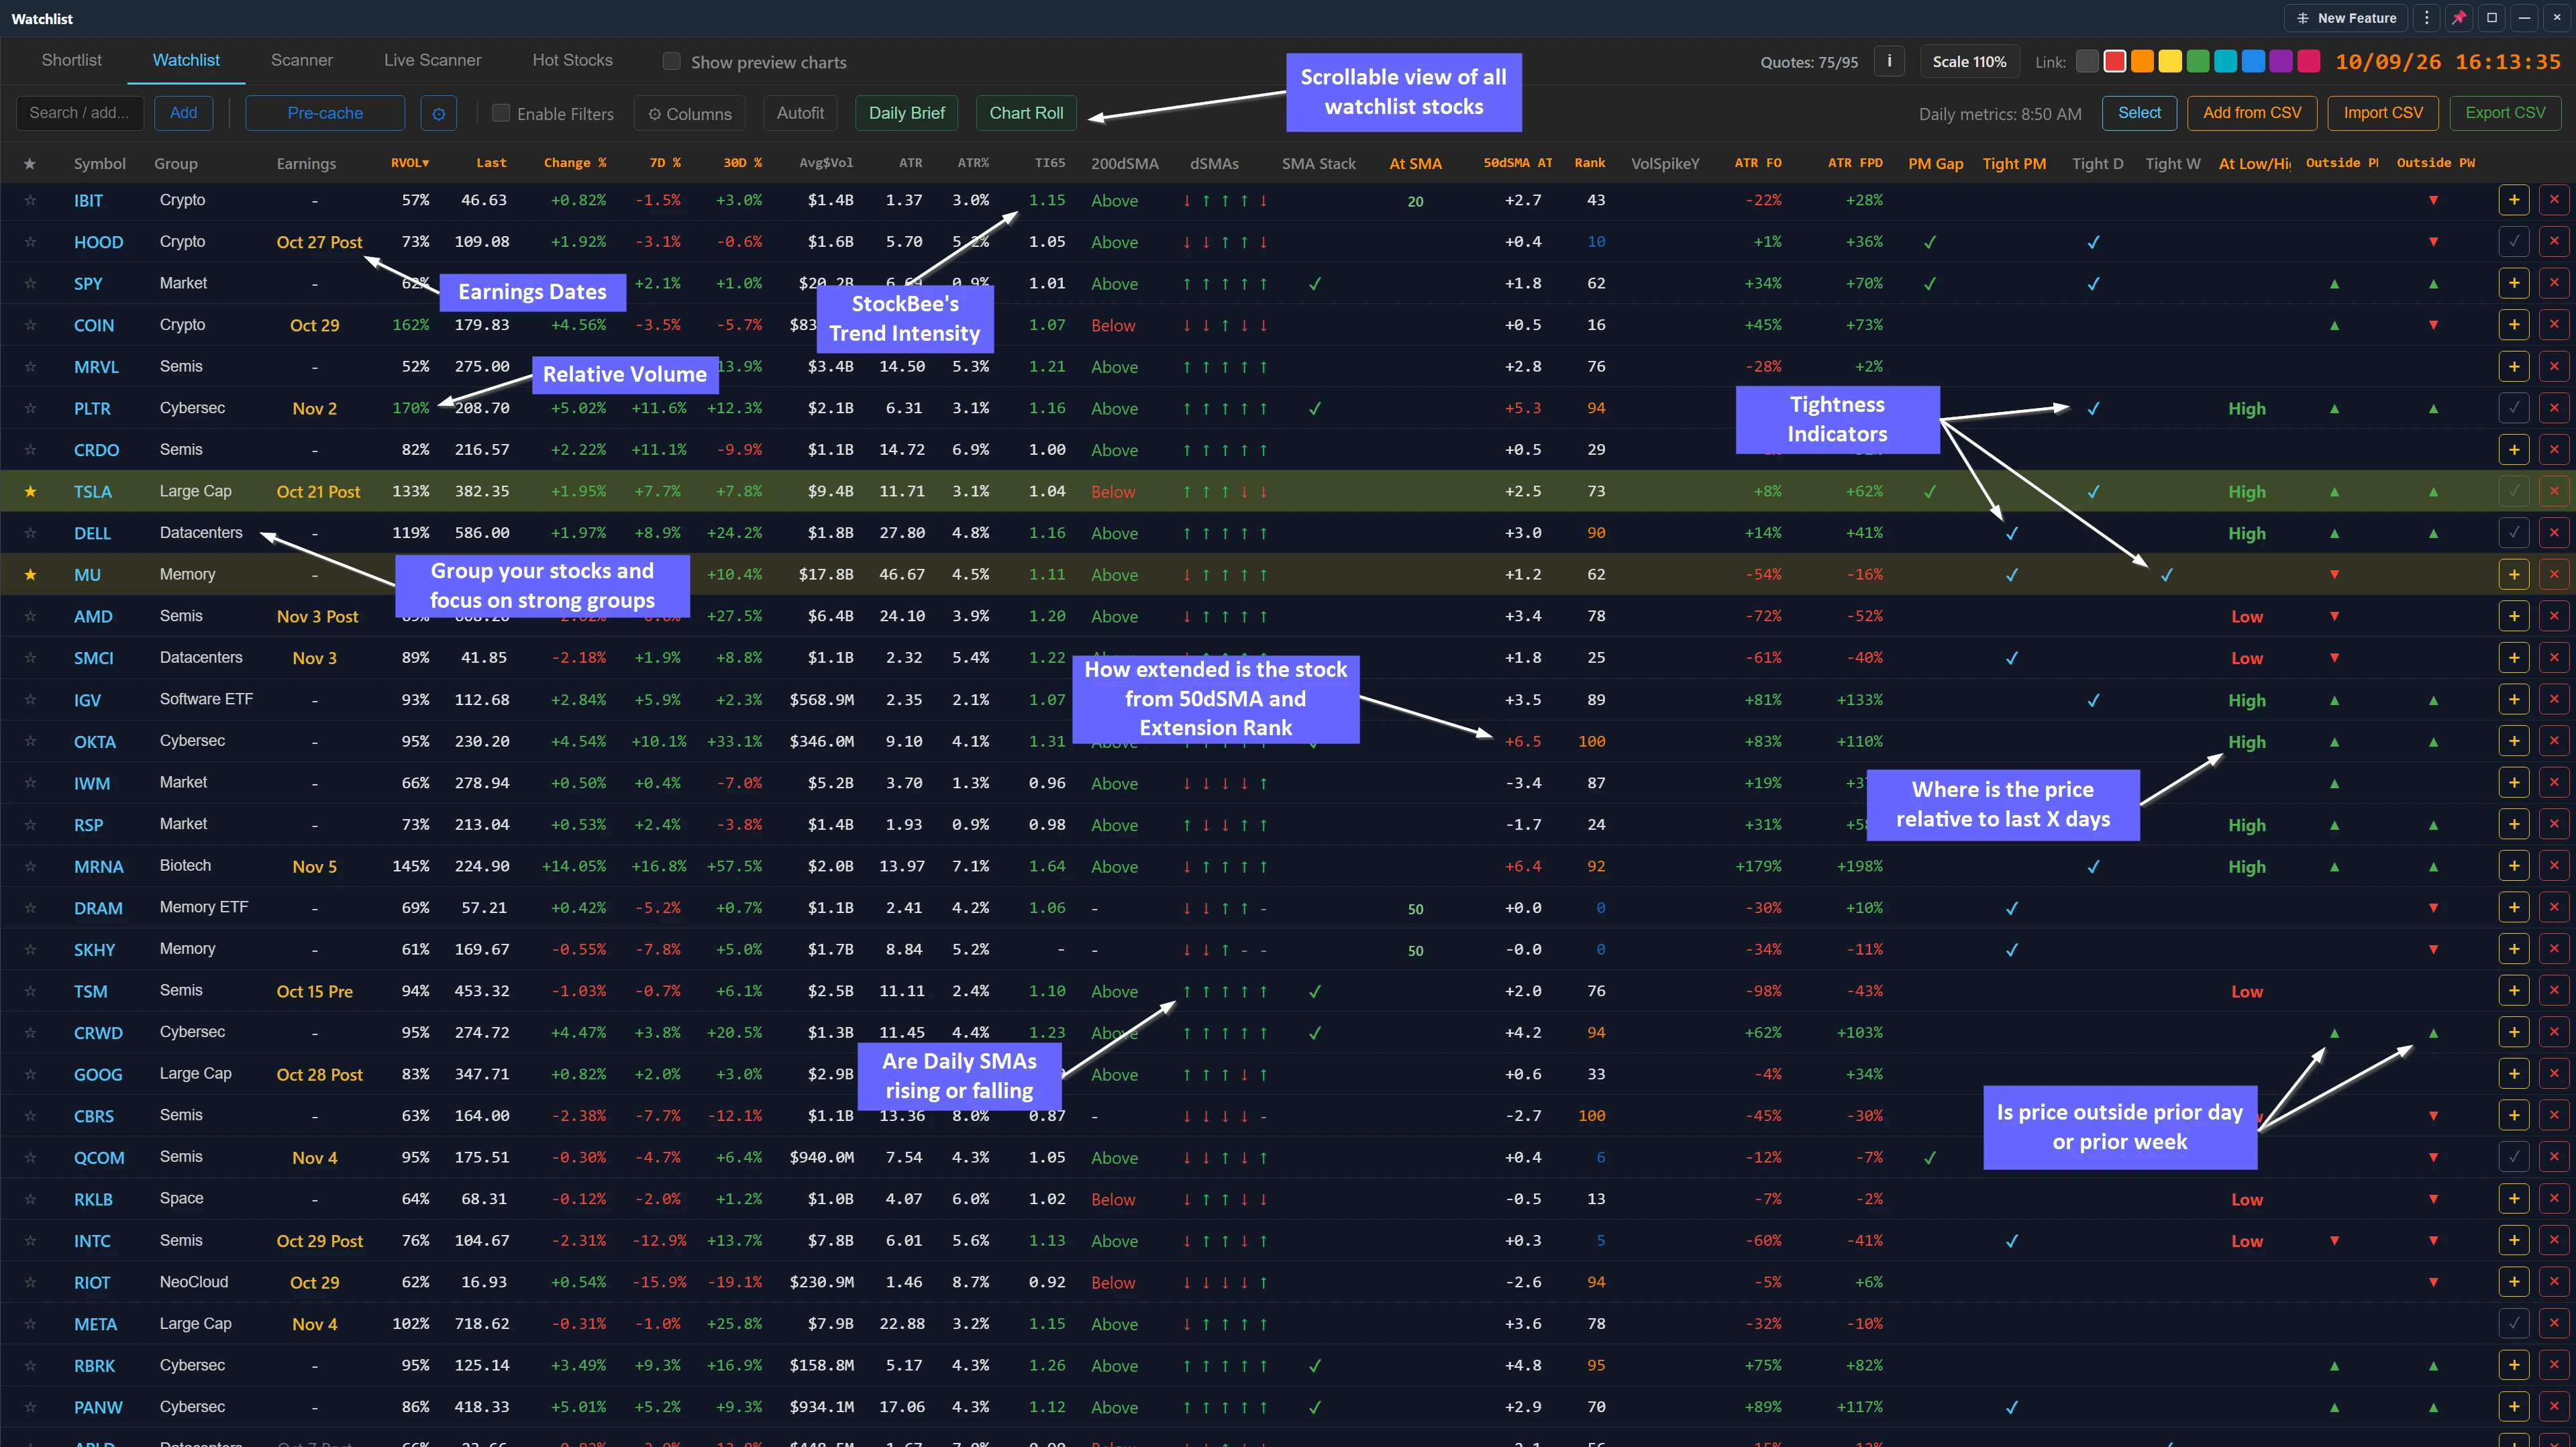
Task: Click the checkmark action icon on DELL row
Action: click(x=2514, y=533)
